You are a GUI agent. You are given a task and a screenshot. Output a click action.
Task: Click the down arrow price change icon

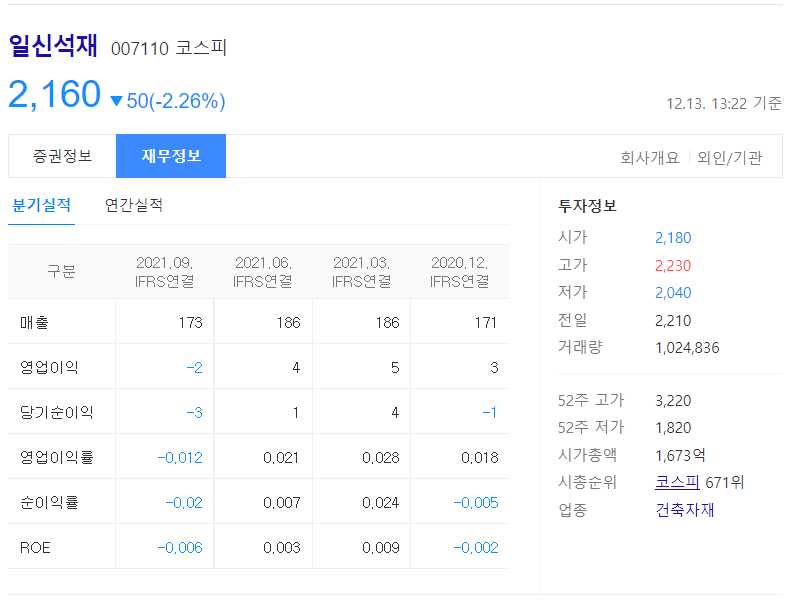click(116, 101)
